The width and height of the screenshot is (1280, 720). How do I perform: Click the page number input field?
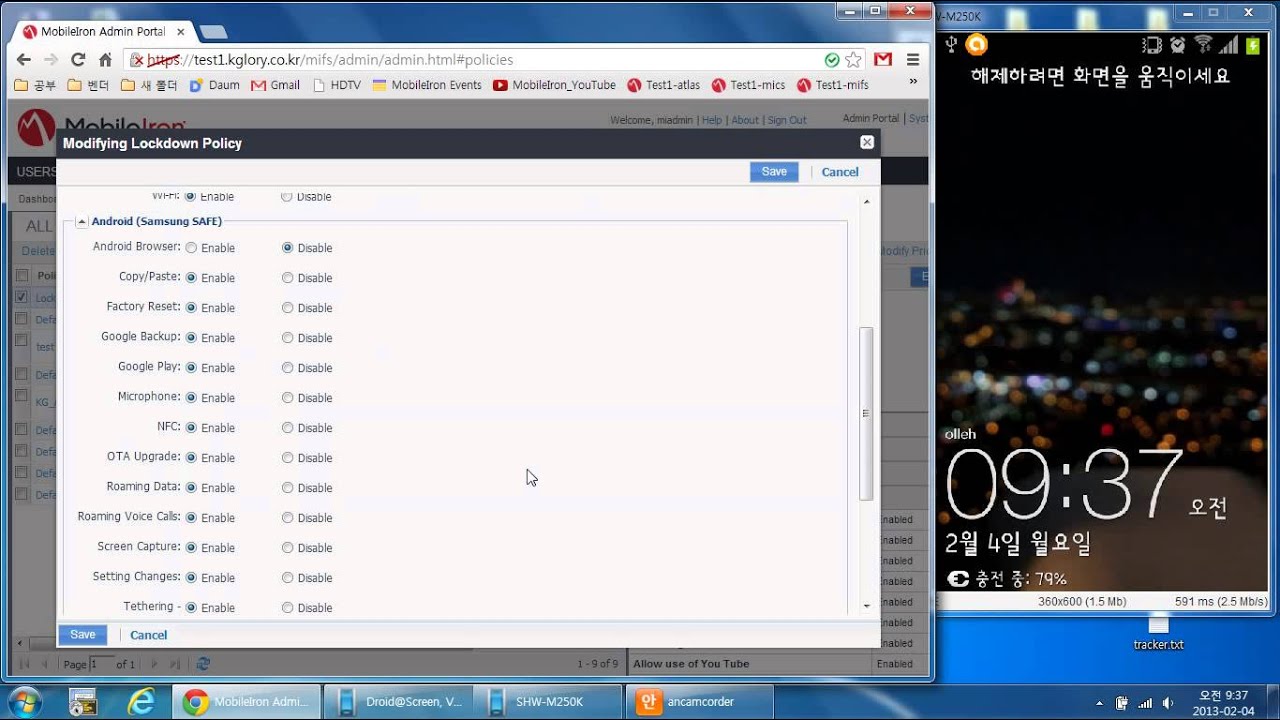101,664
